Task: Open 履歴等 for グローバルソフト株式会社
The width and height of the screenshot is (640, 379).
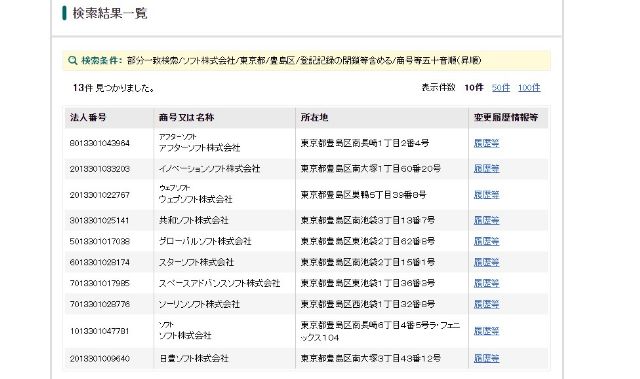Action: pyautogui.click(x=487, y=242)
